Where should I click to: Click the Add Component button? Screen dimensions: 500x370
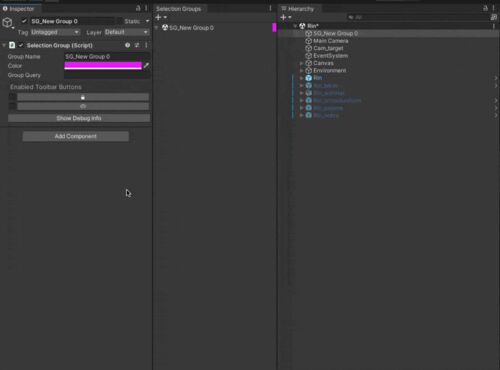[76, 136]
